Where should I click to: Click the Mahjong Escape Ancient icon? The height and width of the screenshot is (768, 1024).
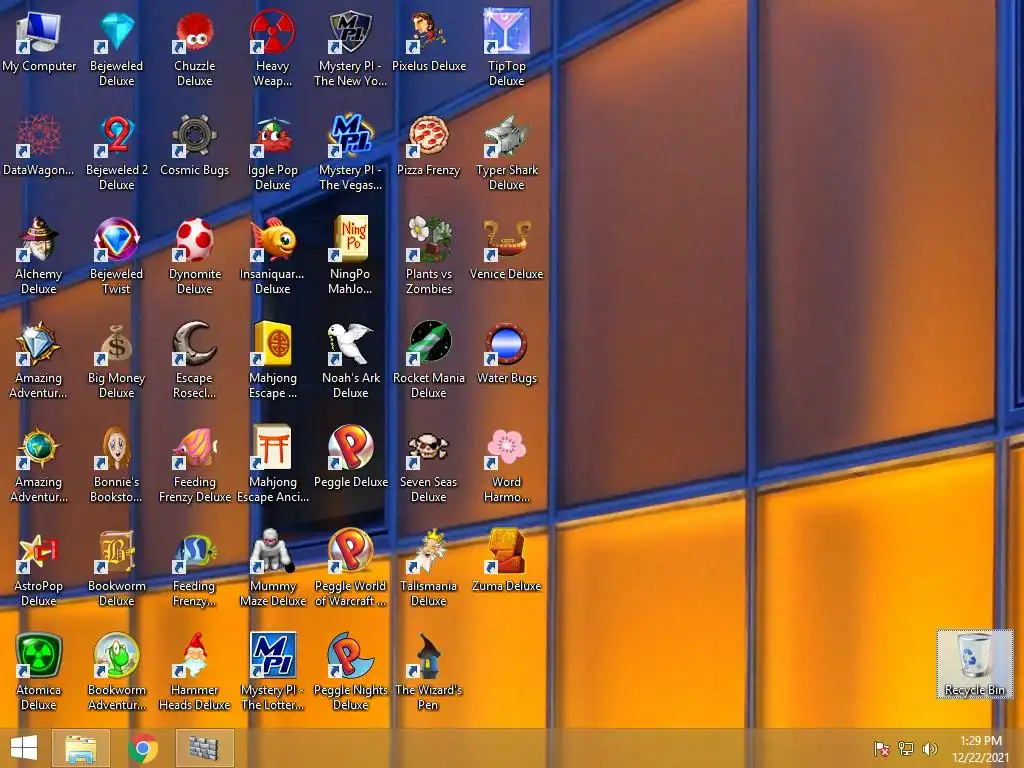point(272,464)
